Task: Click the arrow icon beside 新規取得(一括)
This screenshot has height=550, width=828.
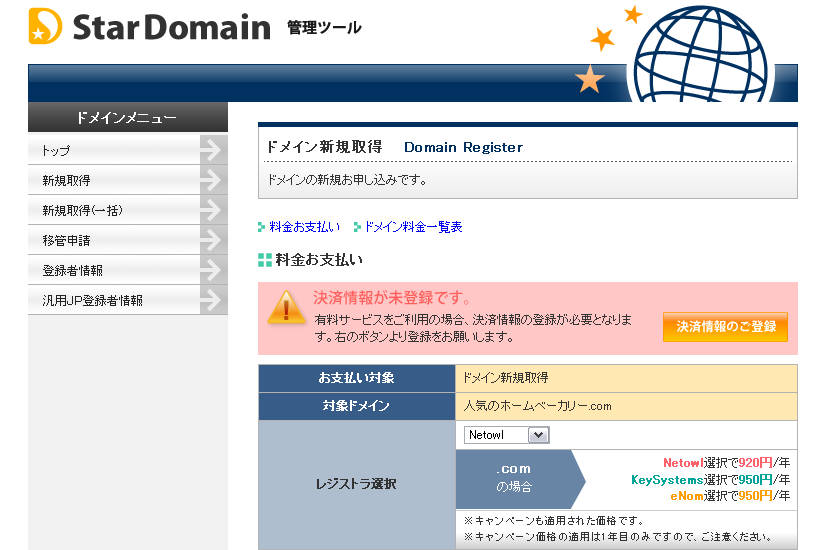Action: (x=213, y=210)
